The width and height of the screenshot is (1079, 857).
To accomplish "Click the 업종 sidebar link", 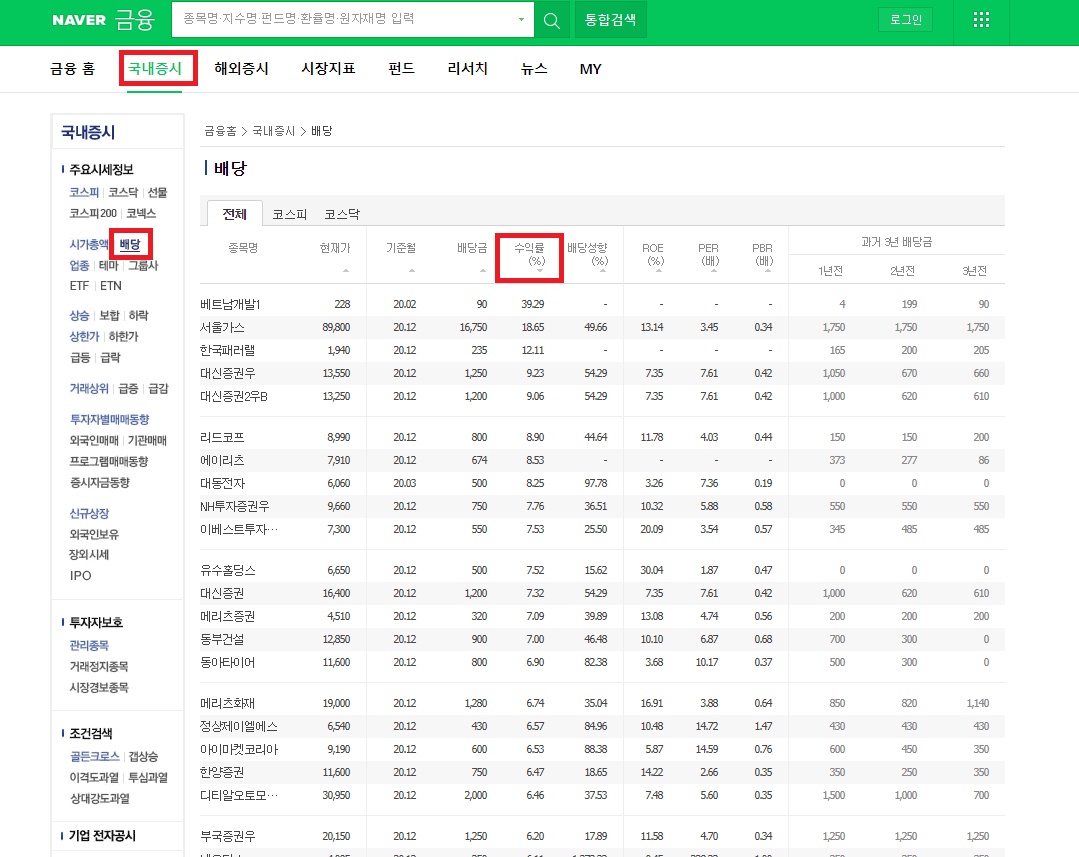I will click(79, 265).
